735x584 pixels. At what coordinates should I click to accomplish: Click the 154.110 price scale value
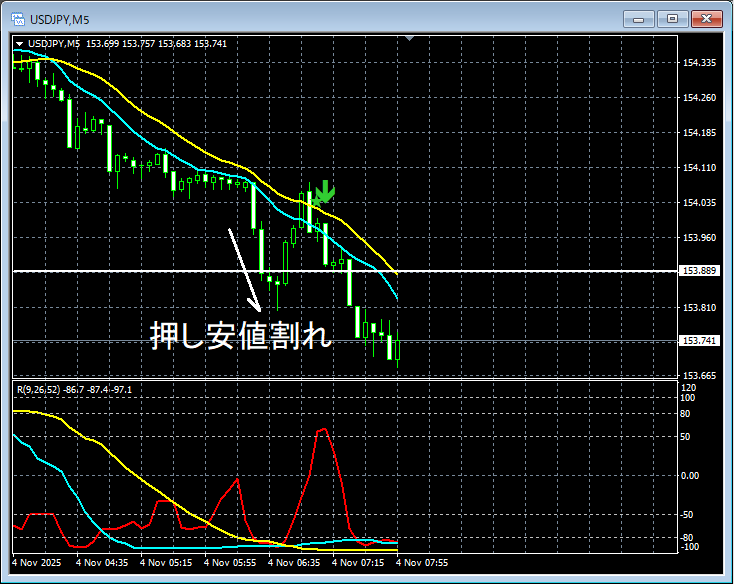699,168
